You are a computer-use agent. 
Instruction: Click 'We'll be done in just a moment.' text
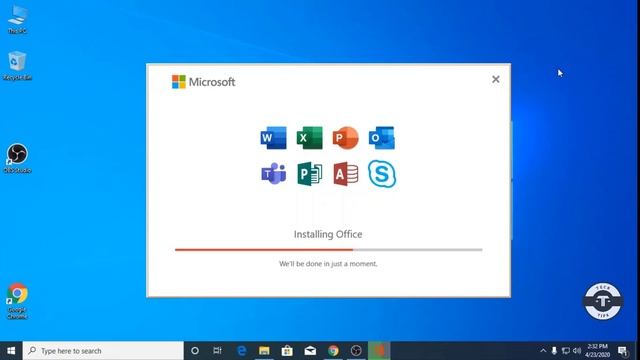(x=328, y=264)
